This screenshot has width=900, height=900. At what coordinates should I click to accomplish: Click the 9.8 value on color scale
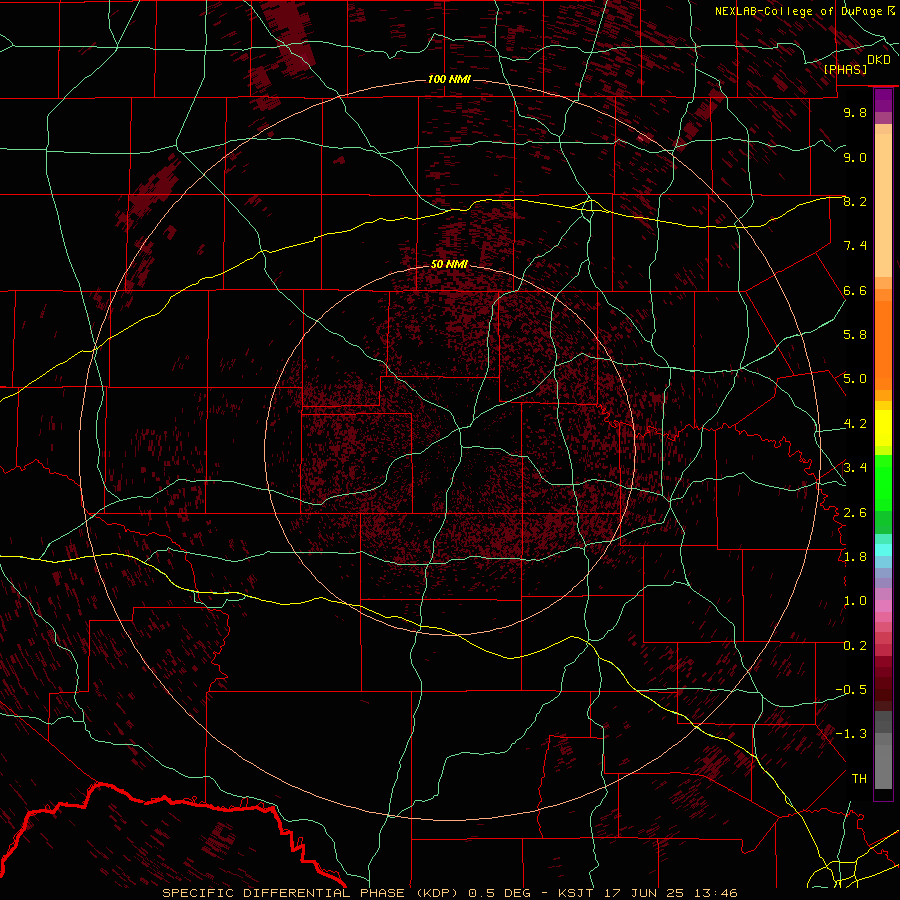point(855,112)
